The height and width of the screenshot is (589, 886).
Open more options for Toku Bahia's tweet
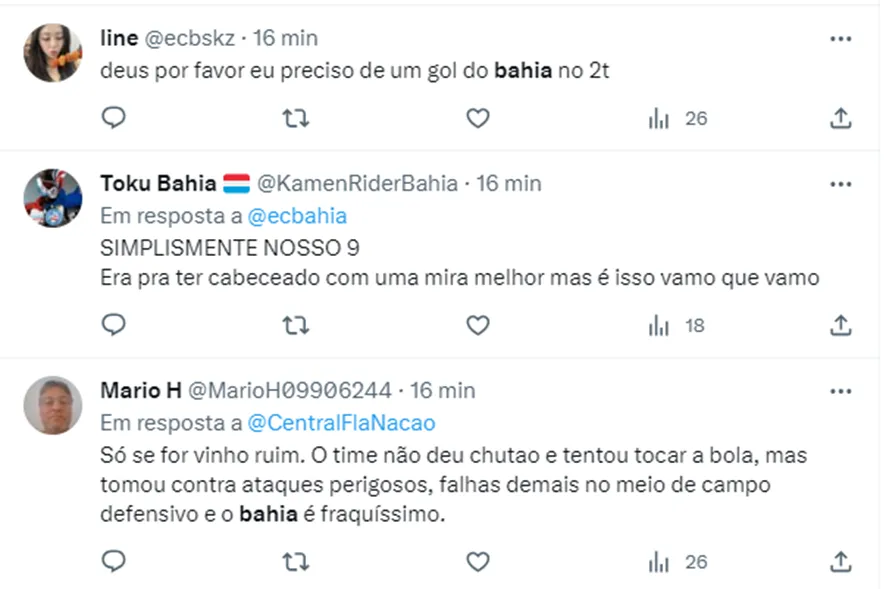(841, 184)
